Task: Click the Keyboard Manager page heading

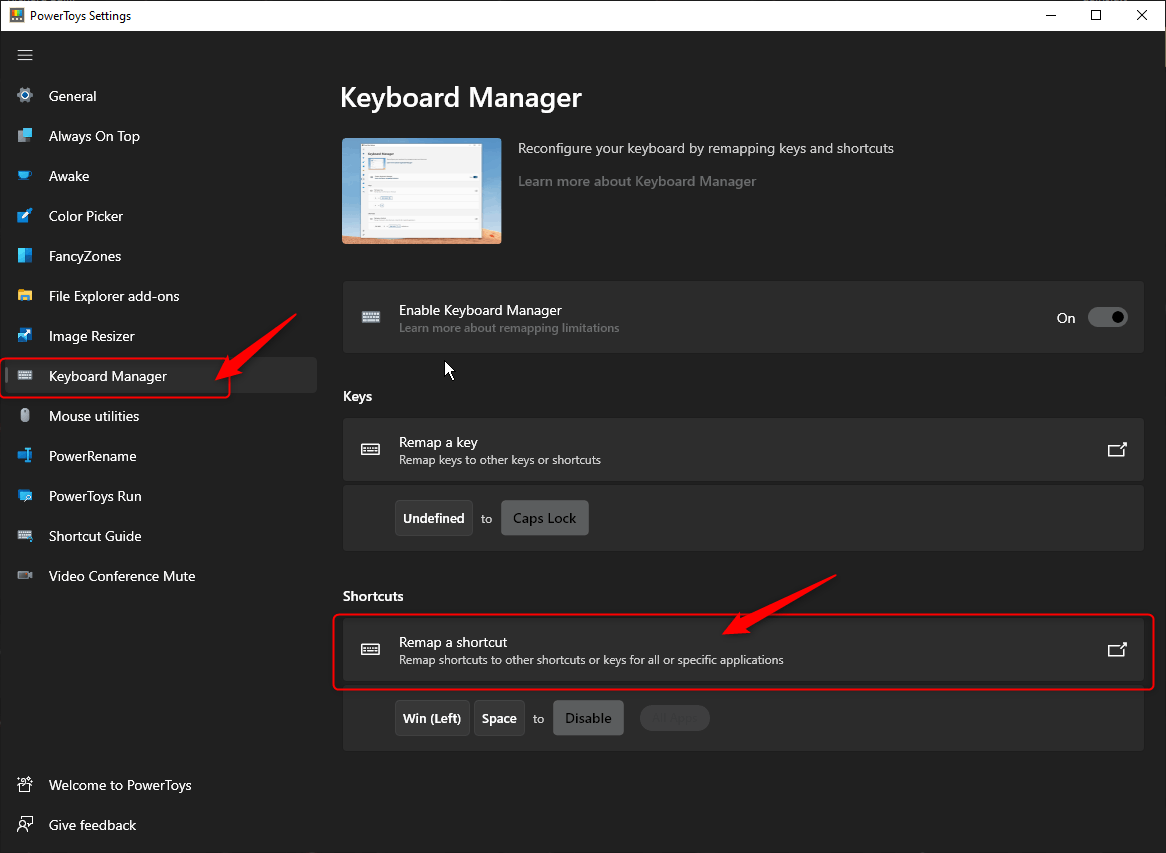Action: coord(461,97)
